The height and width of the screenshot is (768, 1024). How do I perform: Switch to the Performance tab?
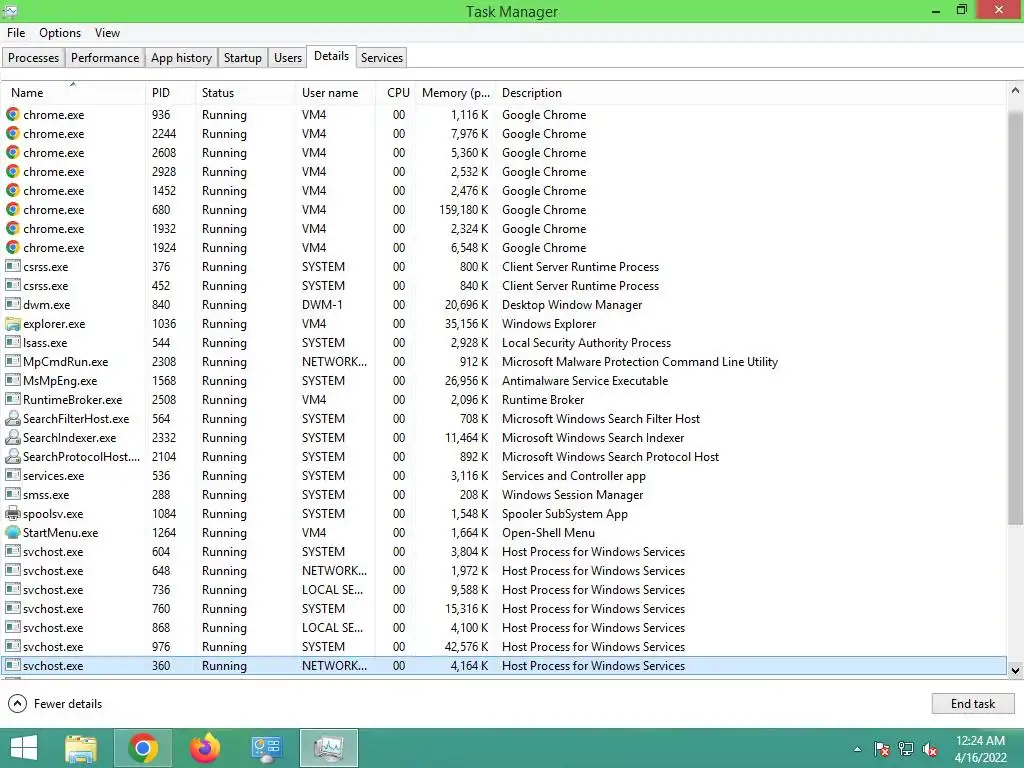click(x=105, y=57)
